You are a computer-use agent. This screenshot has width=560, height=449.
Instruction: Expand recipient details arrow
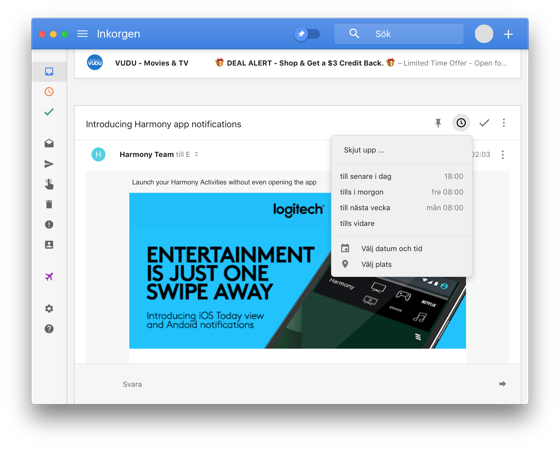[x=196, y=154]
